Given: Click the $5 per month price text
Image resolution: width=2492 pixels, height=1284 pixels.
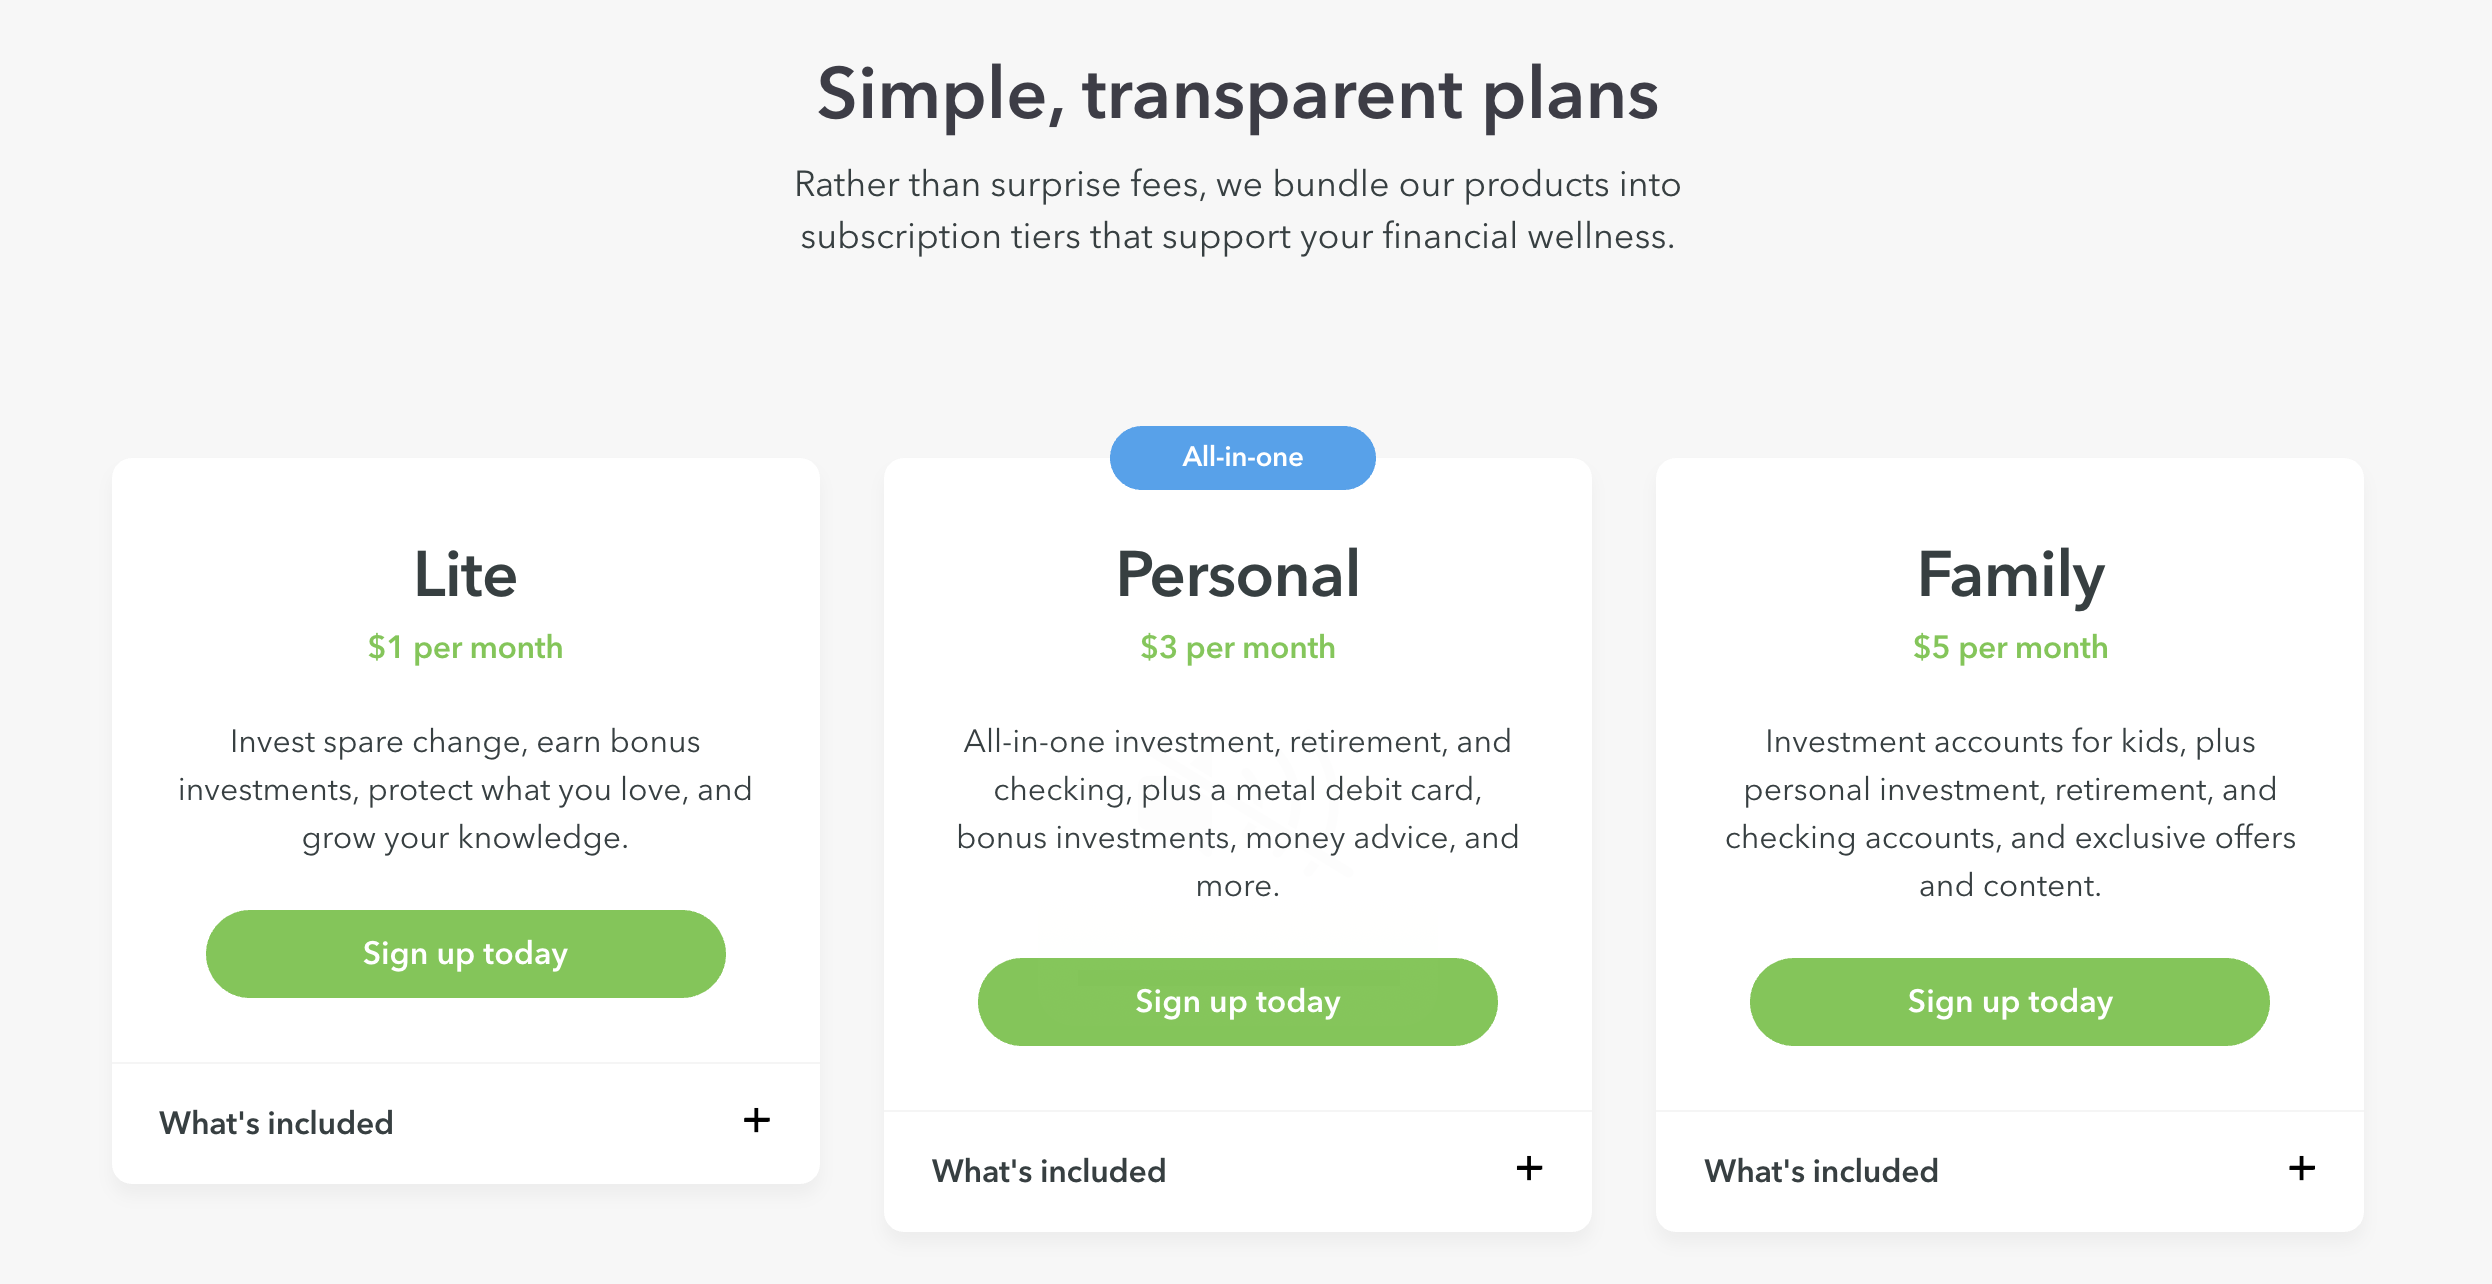Looking at the screenshot, I should pos(2009,647).
